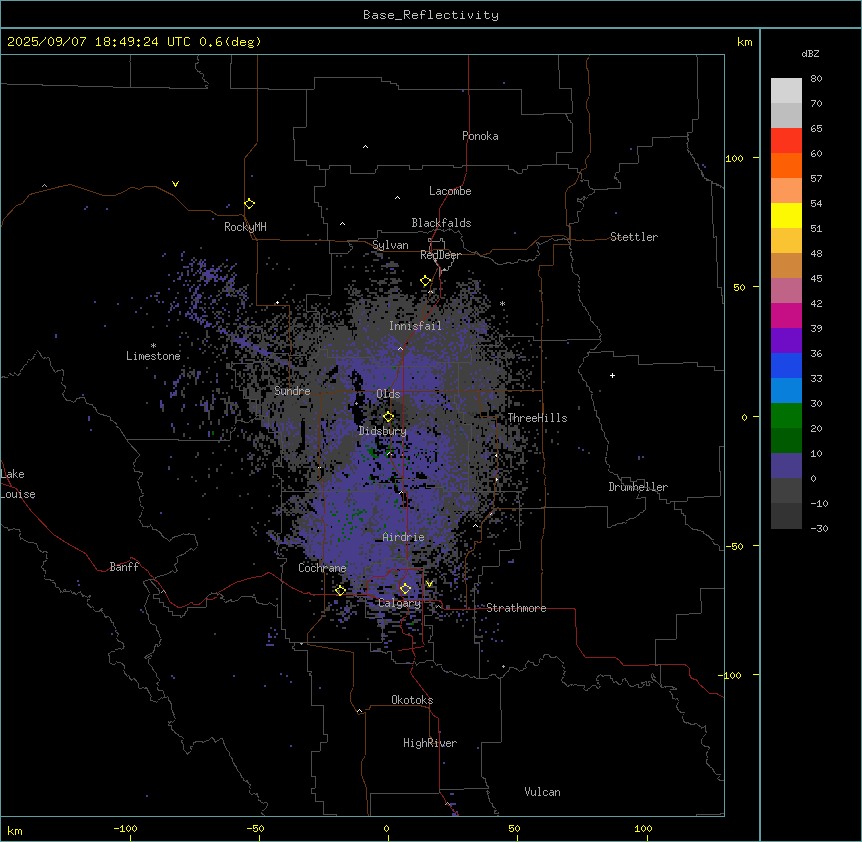Select the magenta 39-42 dBZ legend swatch
This screenshot has height=842, width=862.
[x=786, y=315]
